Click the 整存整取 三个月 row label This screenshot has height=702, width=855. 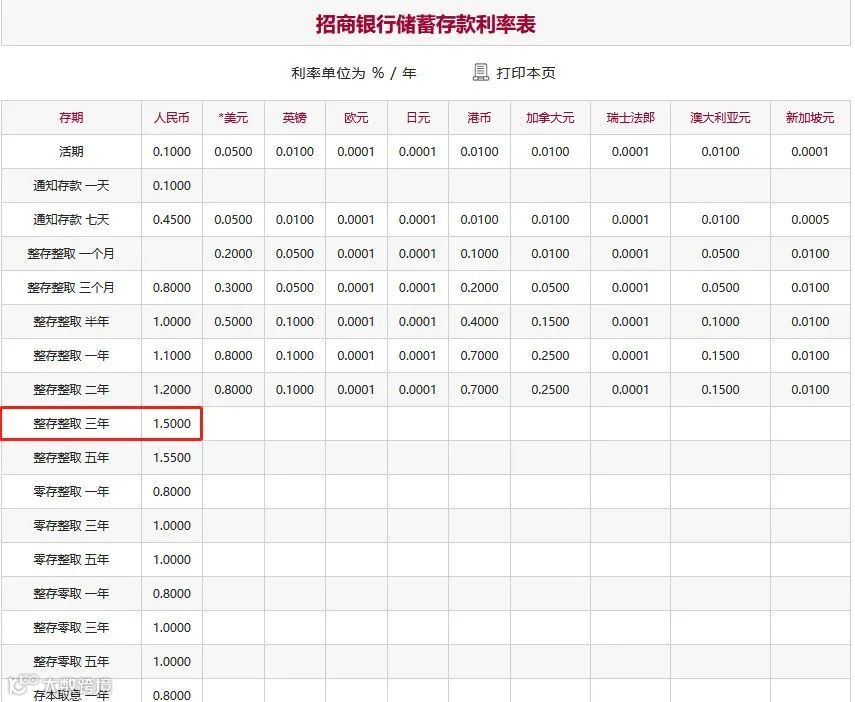(71, 287)
